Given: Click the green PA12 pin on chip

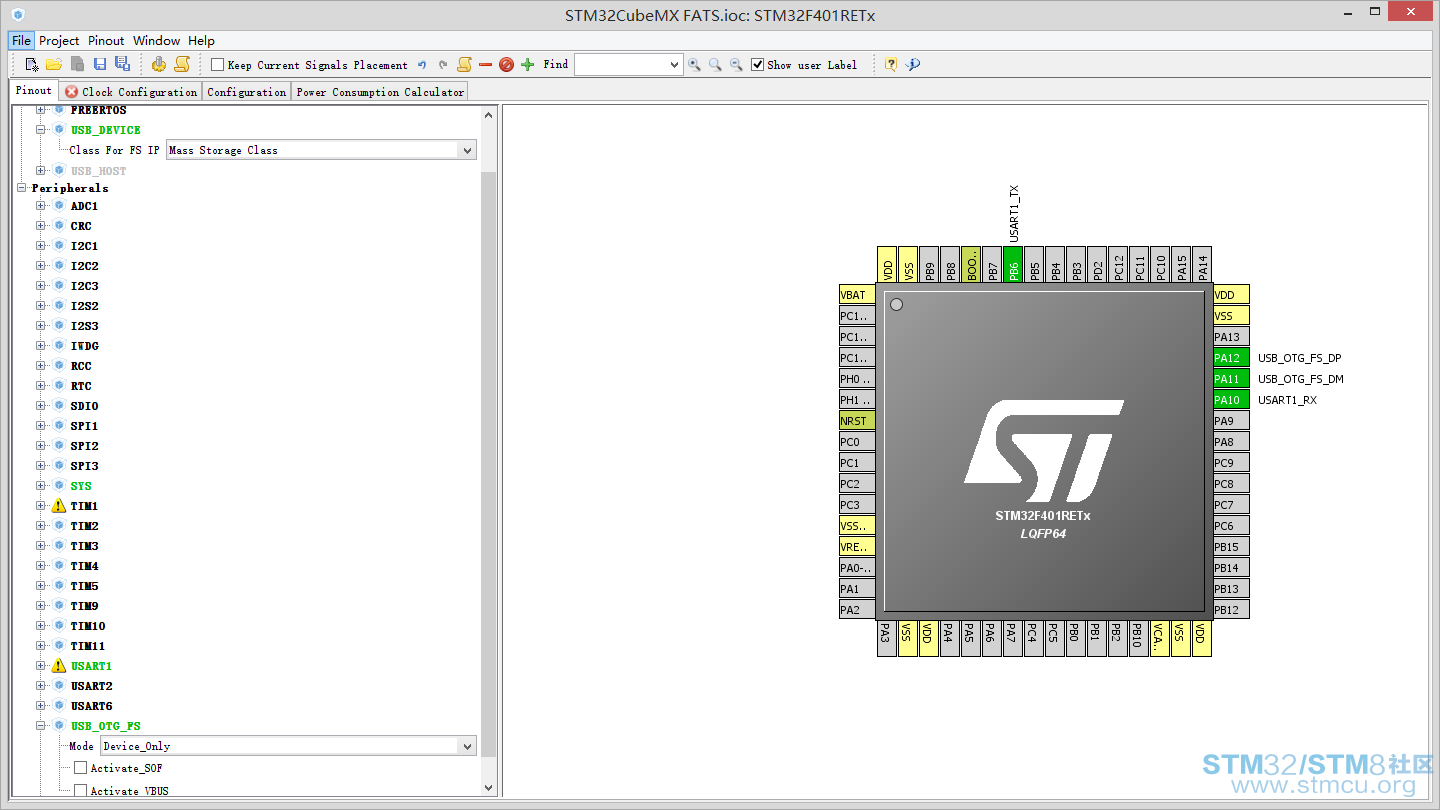Looking at the screenshot, I should (1231, 358).
